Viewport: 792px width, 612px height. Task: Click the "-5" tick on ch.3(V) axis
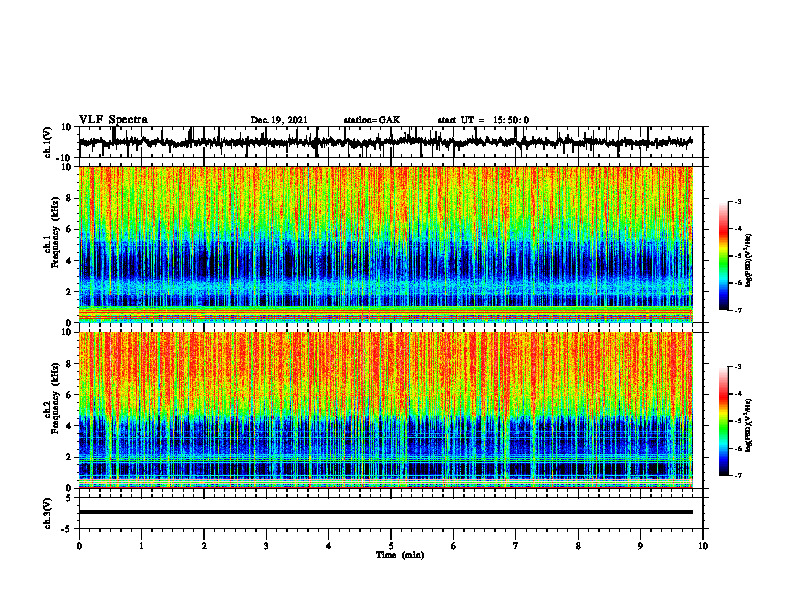click(x=68, y=529)
